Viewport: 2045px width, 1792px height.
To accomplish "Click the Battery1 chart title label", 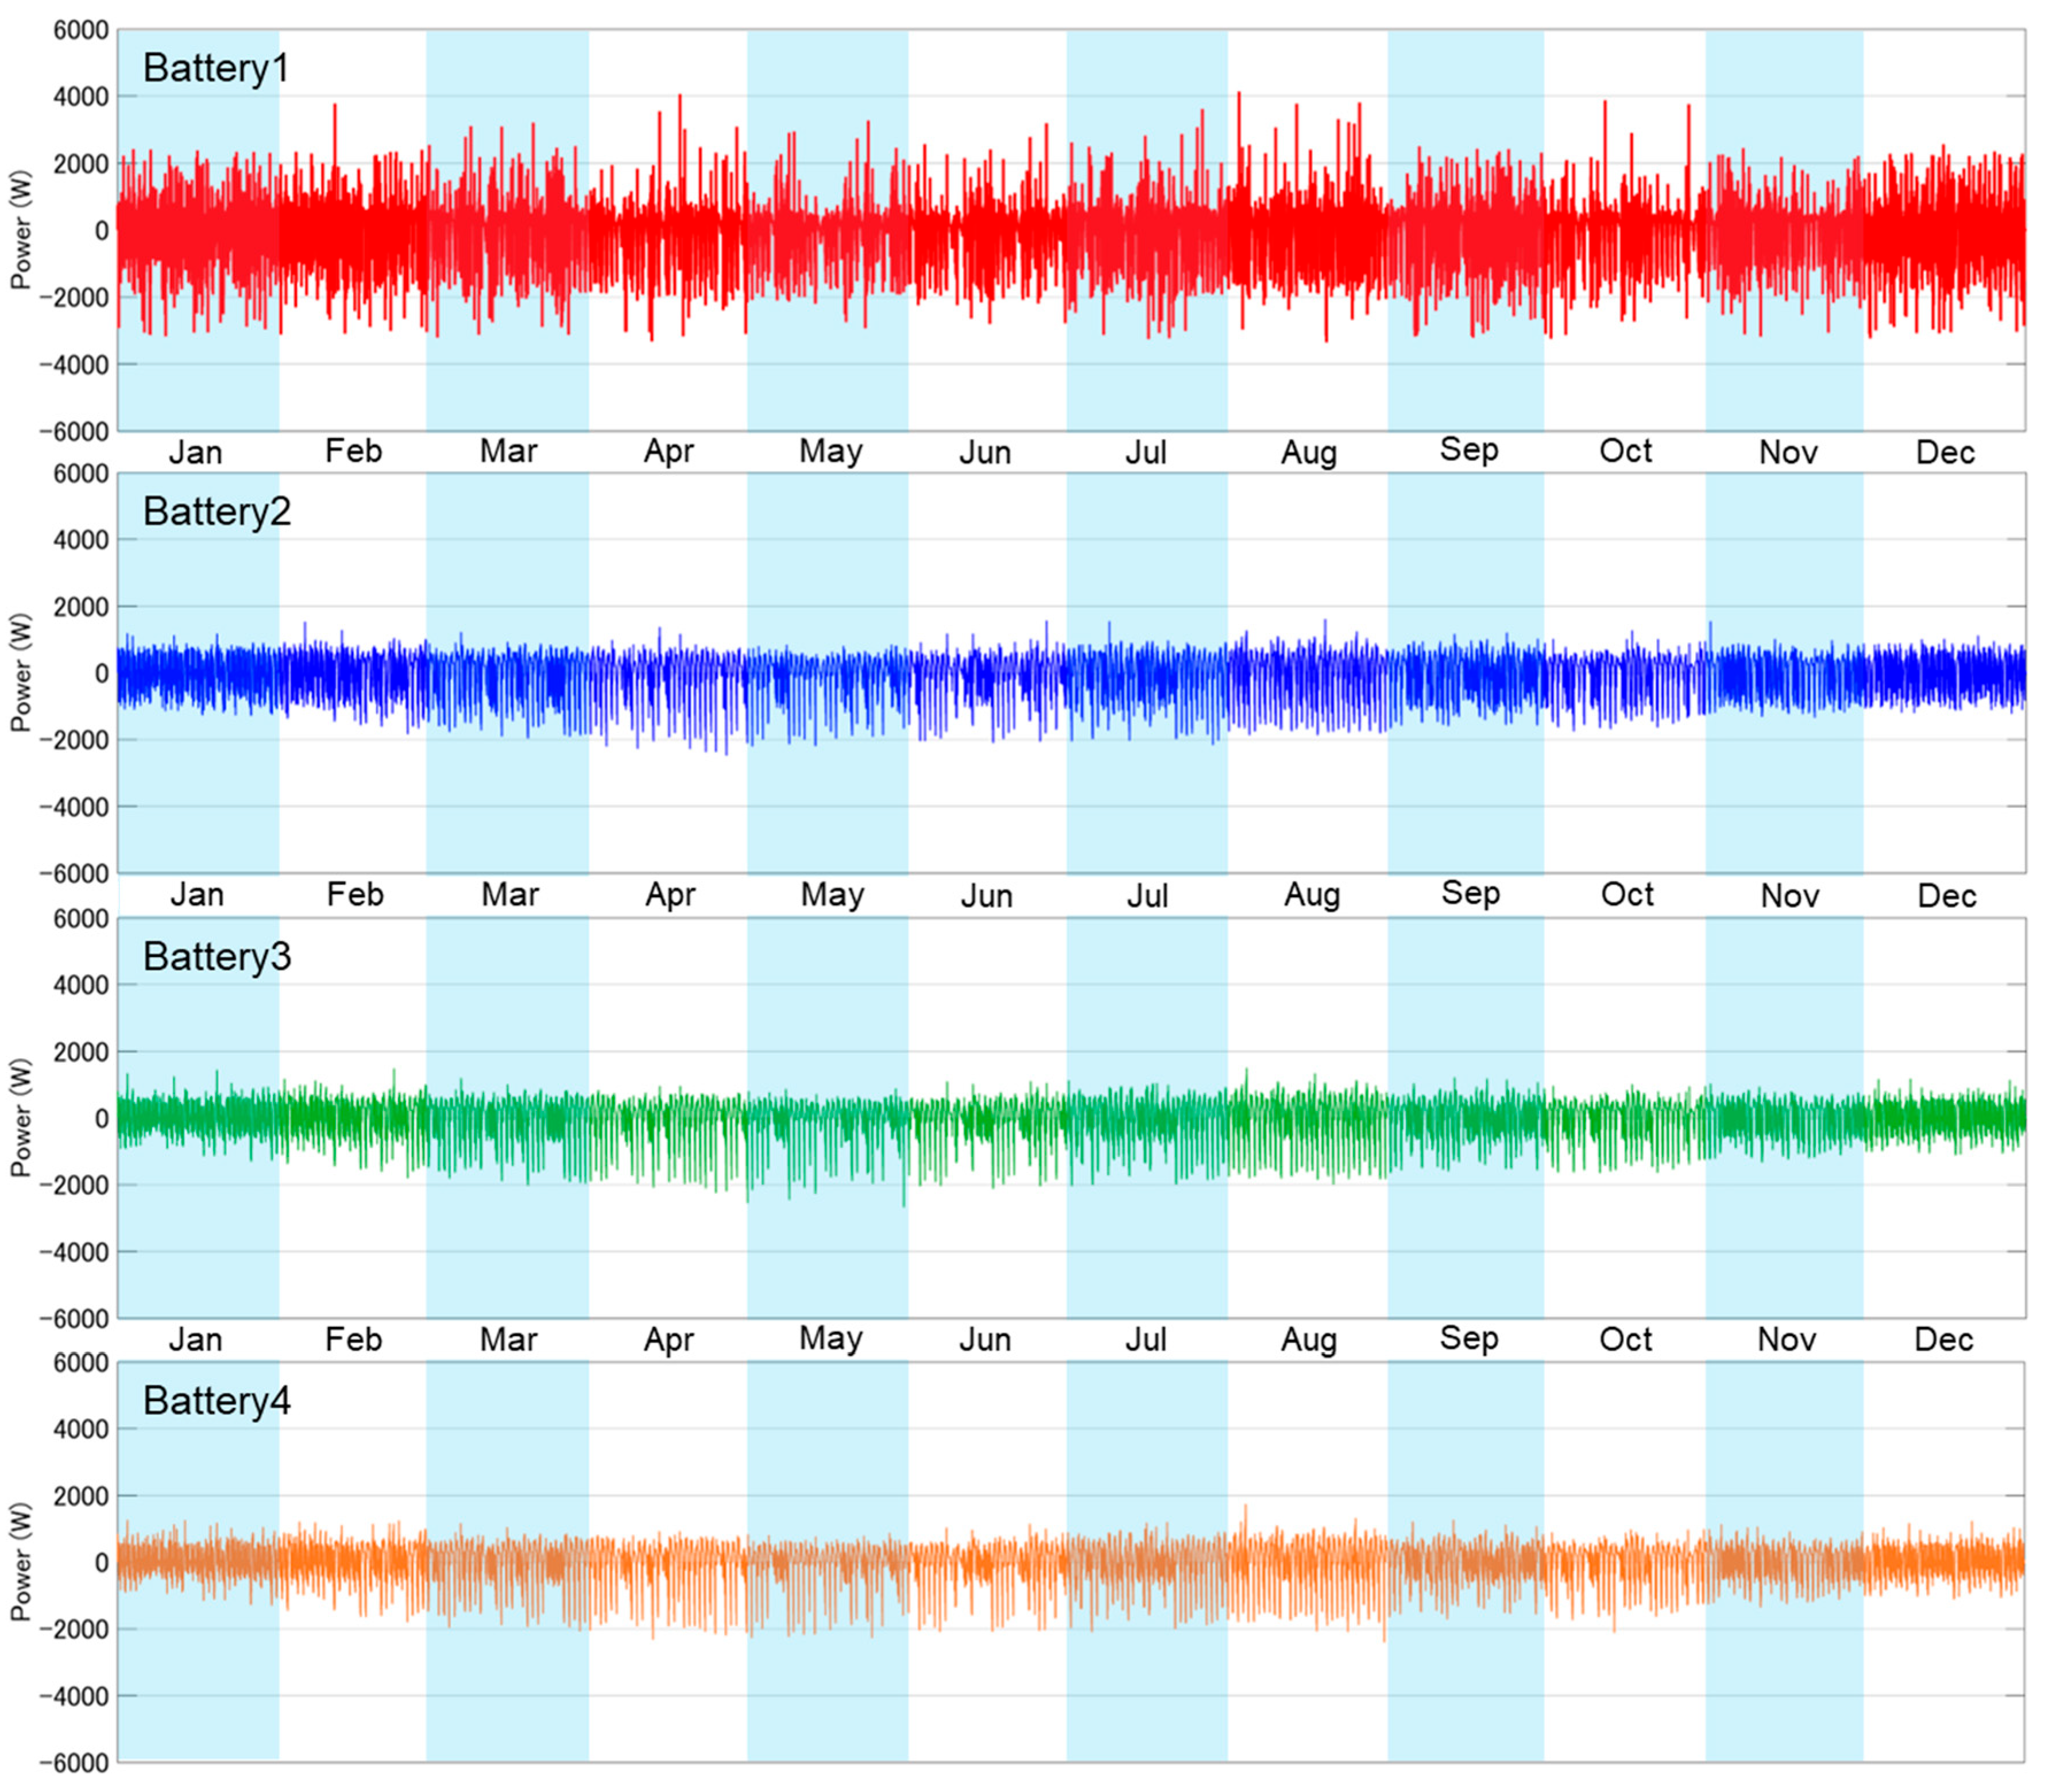I will pos(216,68).
